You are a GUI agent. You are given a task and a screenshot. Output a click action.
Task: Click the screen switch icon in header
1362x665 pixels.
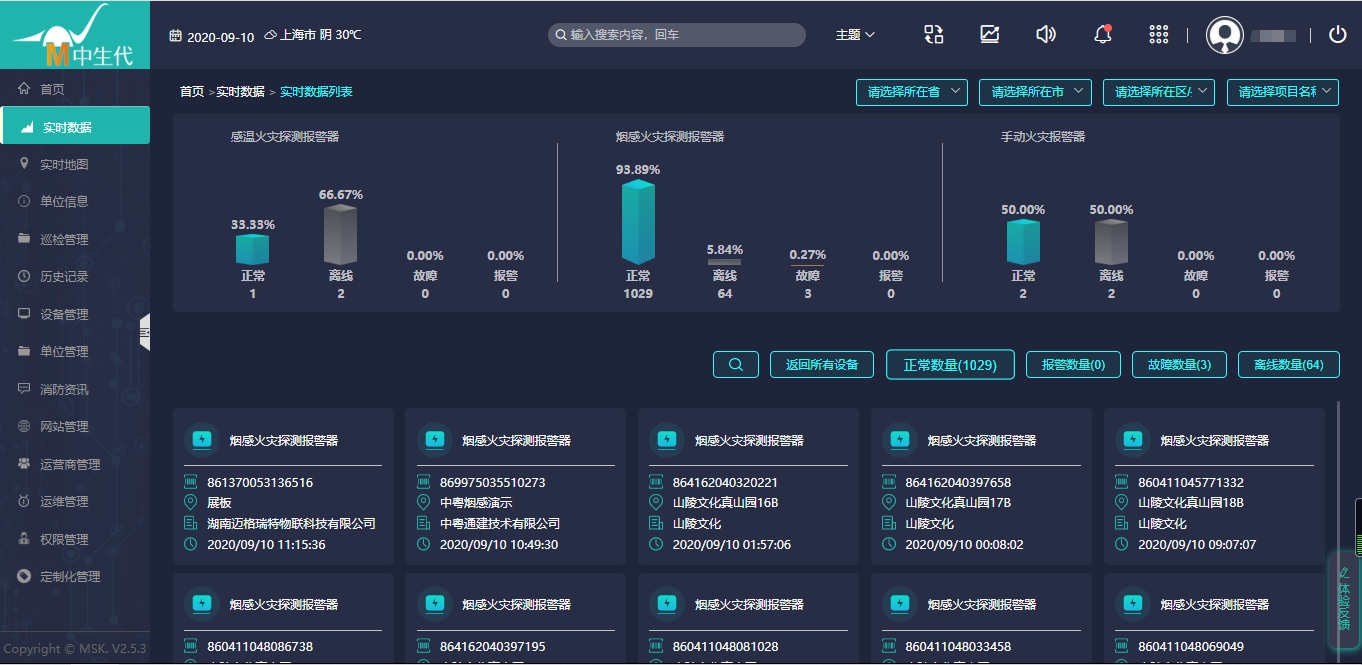(x=933, y=34)
